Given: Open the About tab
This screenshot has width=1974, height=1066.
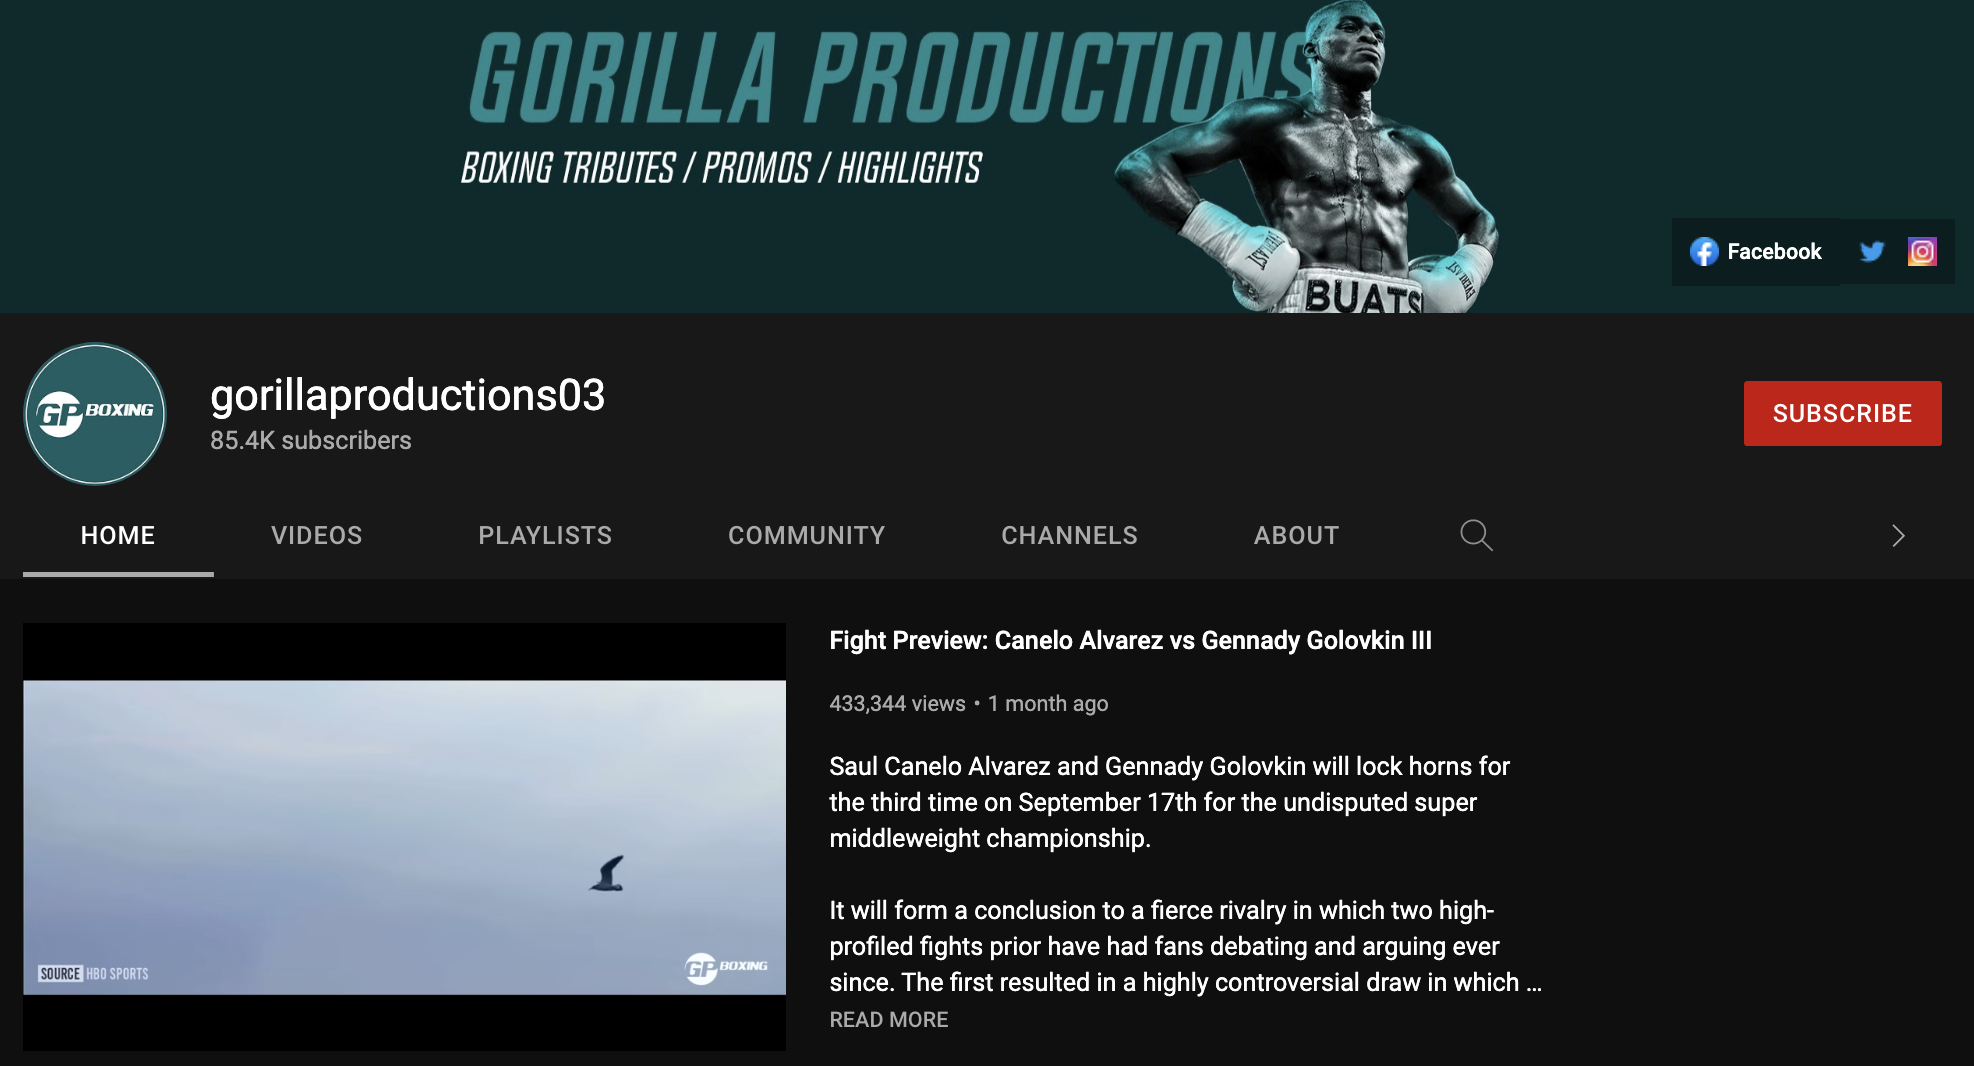Looking at the screenshot, I should pyautogui.click(x=1296, y=535).
